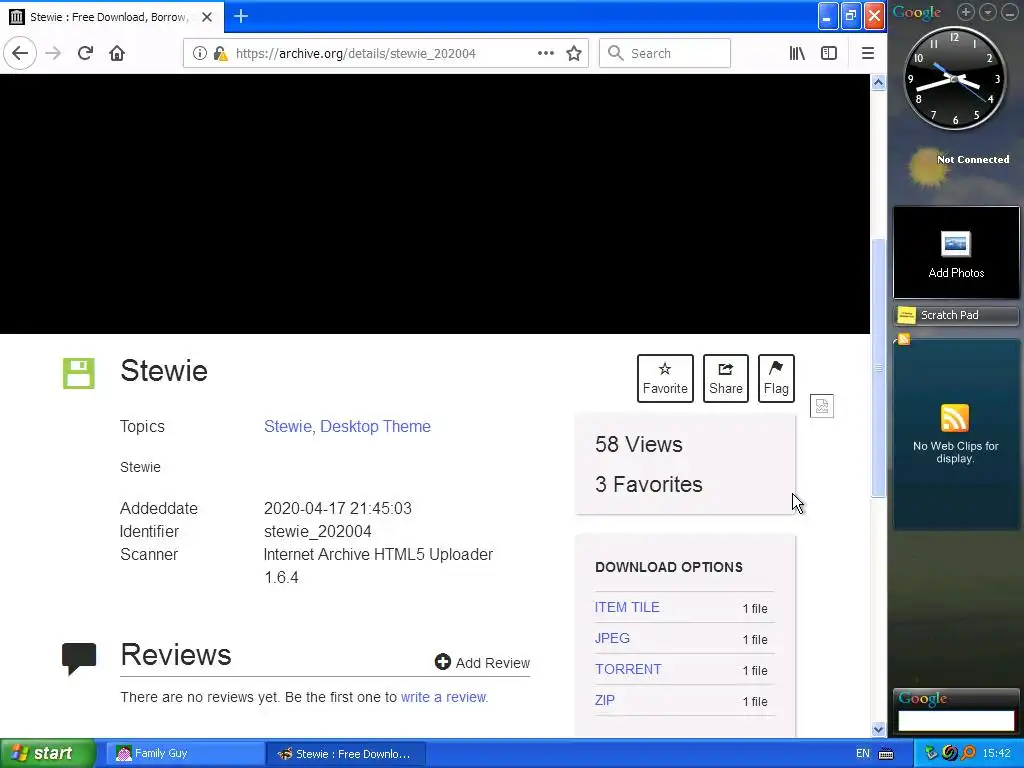
Task: Click the Google logo at sidebar top
Action: point(917,12)
